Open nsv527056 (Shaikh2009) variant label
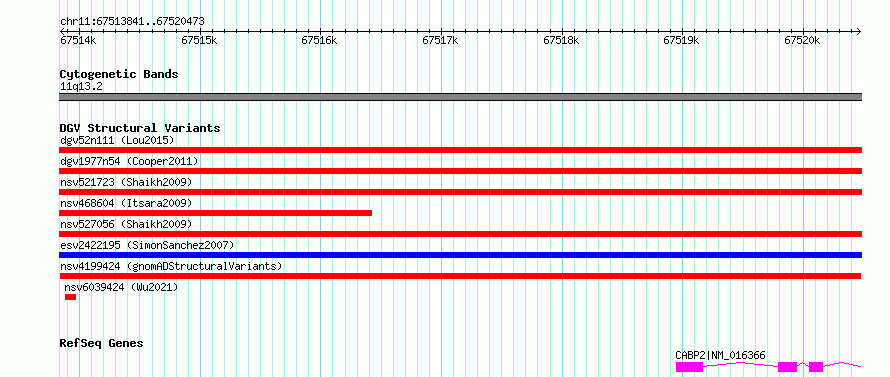 click(x=126, y=224)
